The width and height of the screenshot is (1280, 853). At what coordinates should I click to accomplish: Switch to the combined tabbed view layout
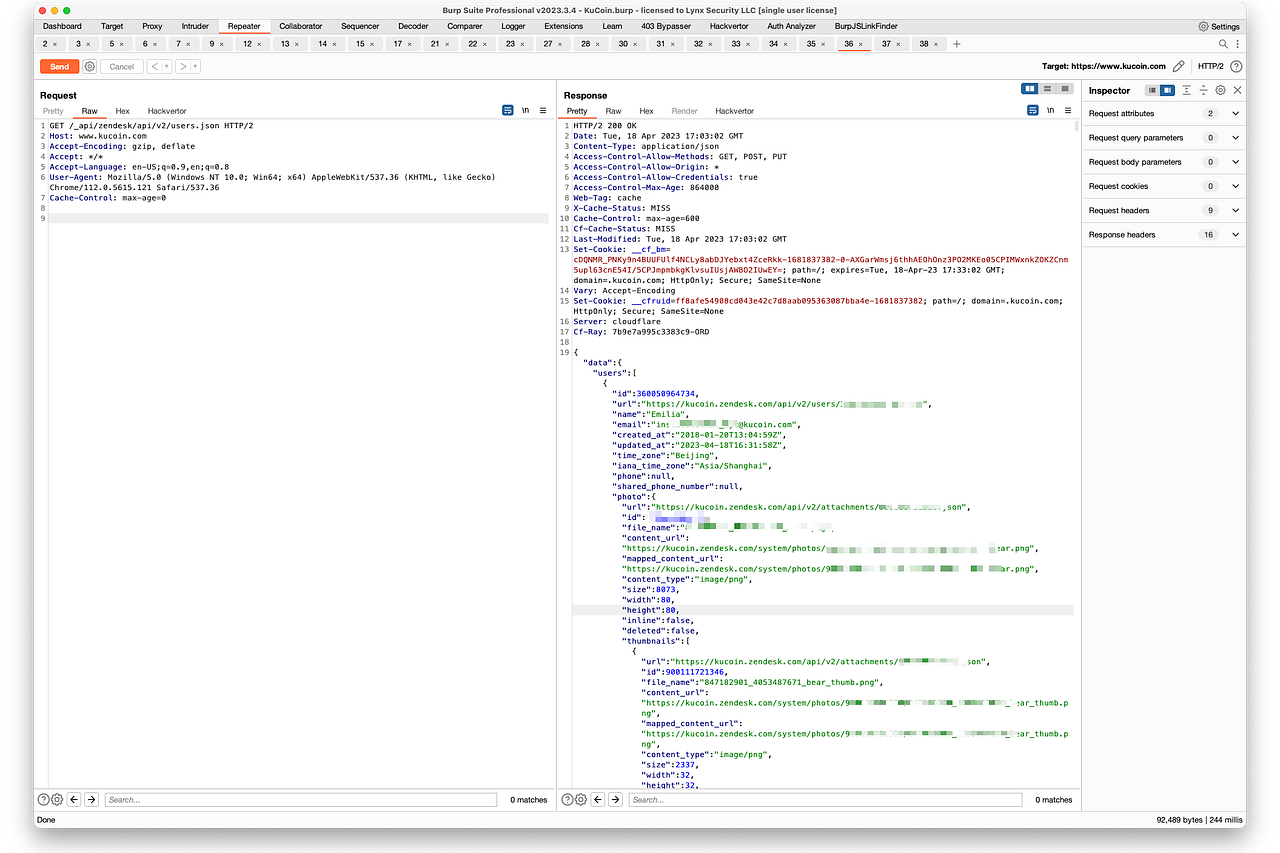[x=1065, y=89]
